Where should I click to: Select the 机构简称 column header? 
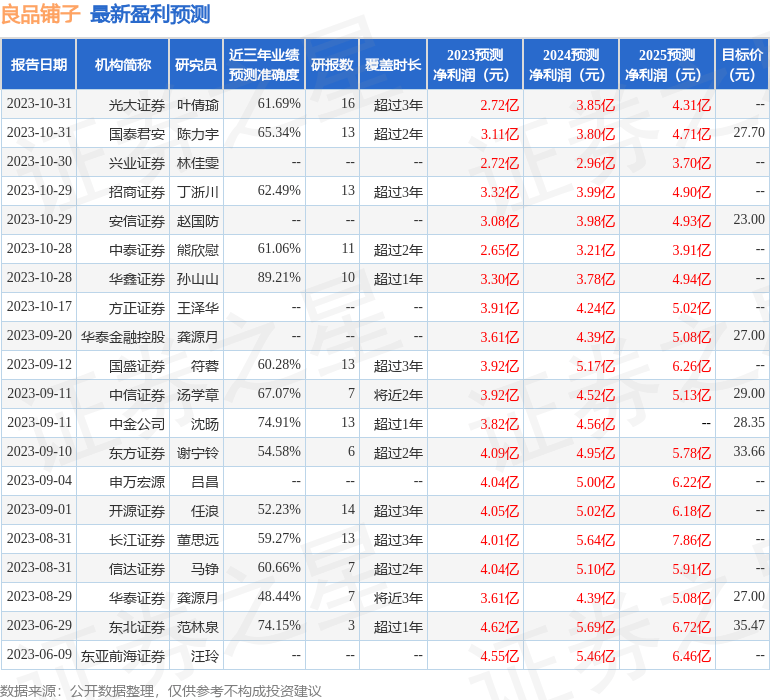[x=123, y=64]
